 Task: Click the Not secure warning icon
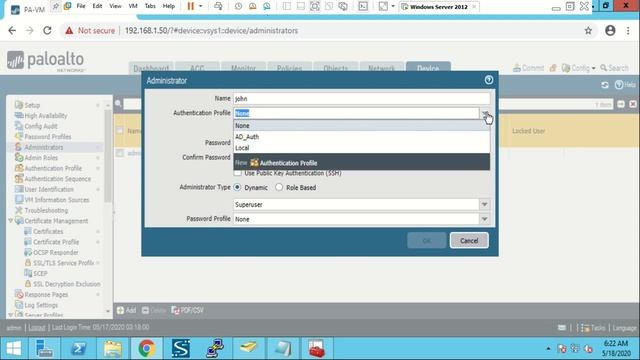pyautogui.click(x=69, y=31)
